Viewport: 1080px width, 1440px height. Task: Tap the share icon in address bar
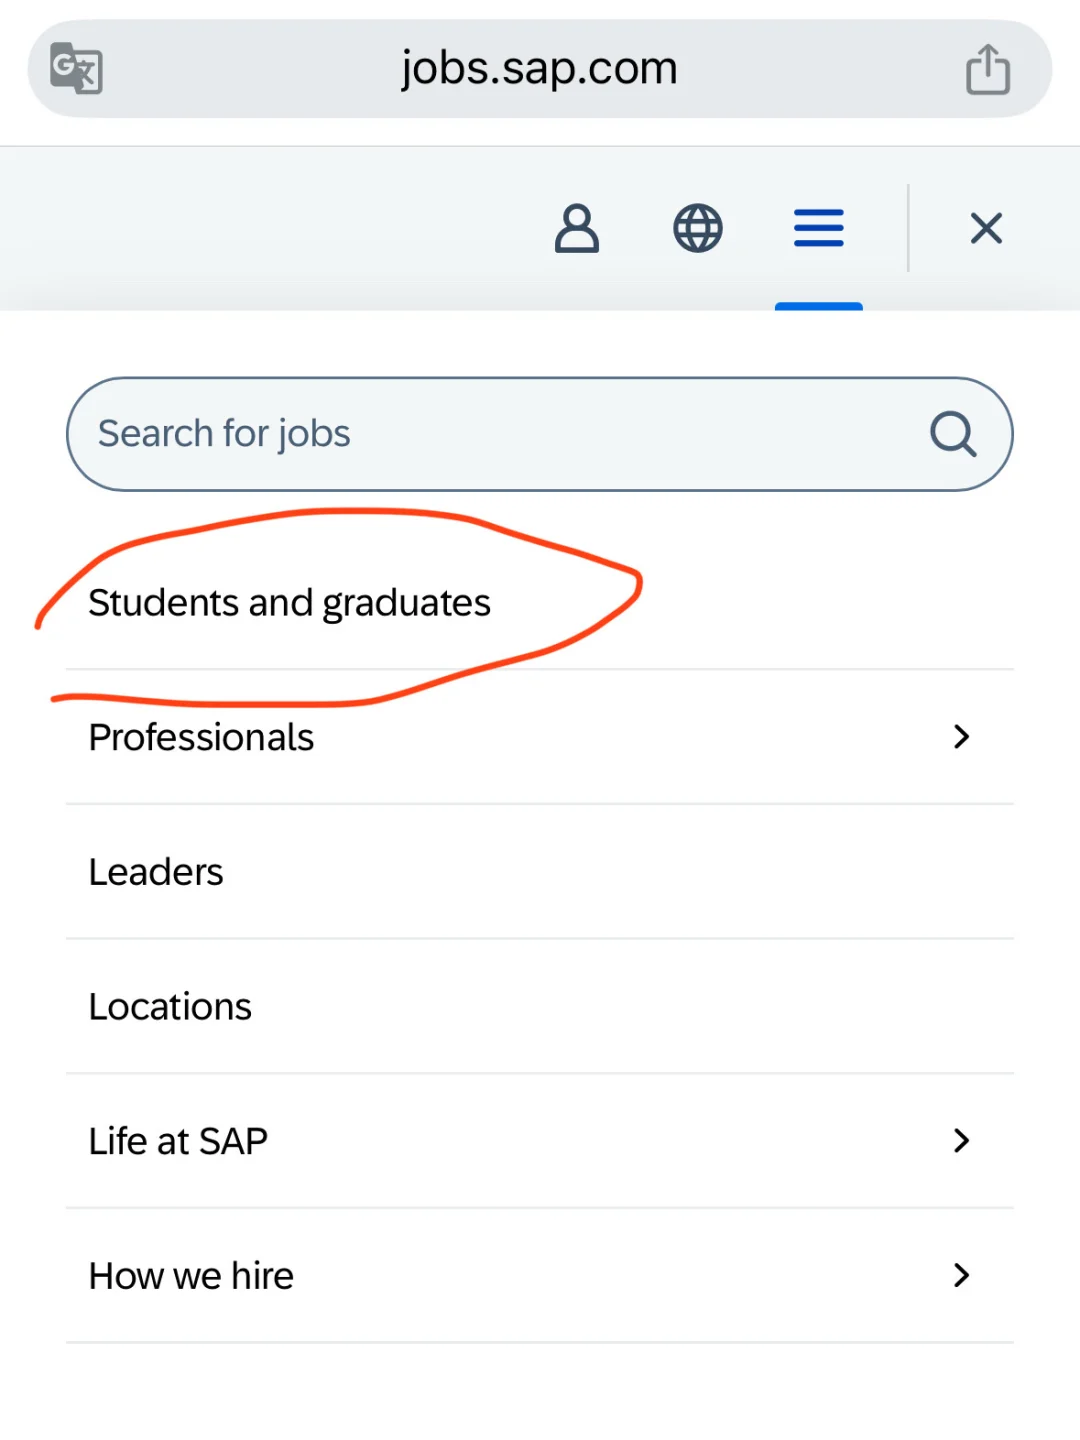coord(987,69)
